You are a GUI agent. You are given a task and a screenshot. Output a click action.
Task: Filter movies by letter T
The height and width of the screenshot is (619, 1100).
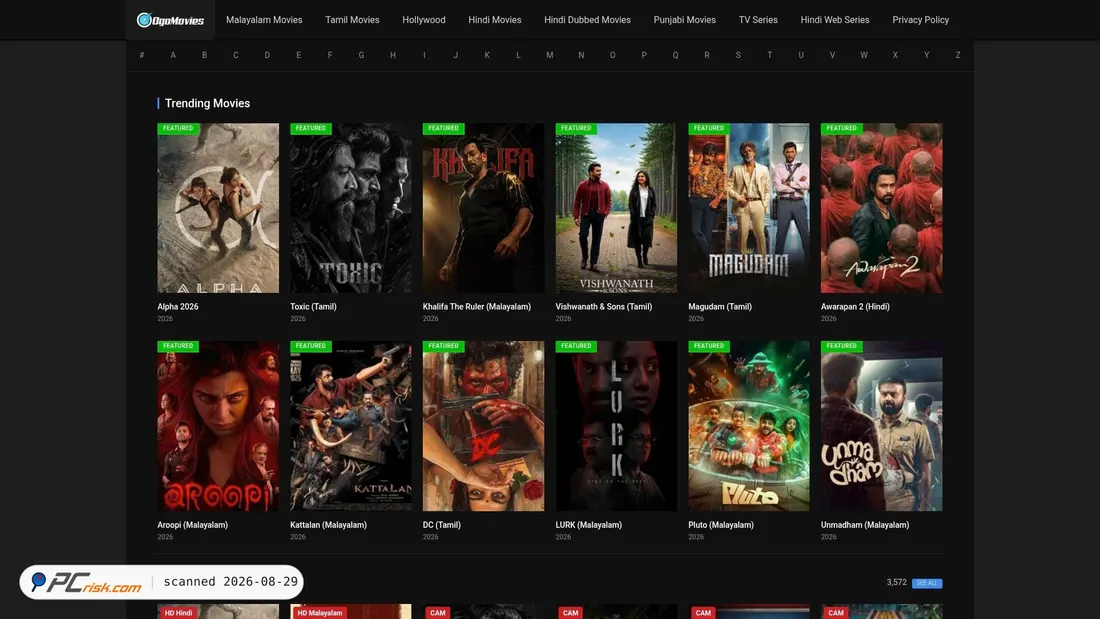[x=770, y=55]
